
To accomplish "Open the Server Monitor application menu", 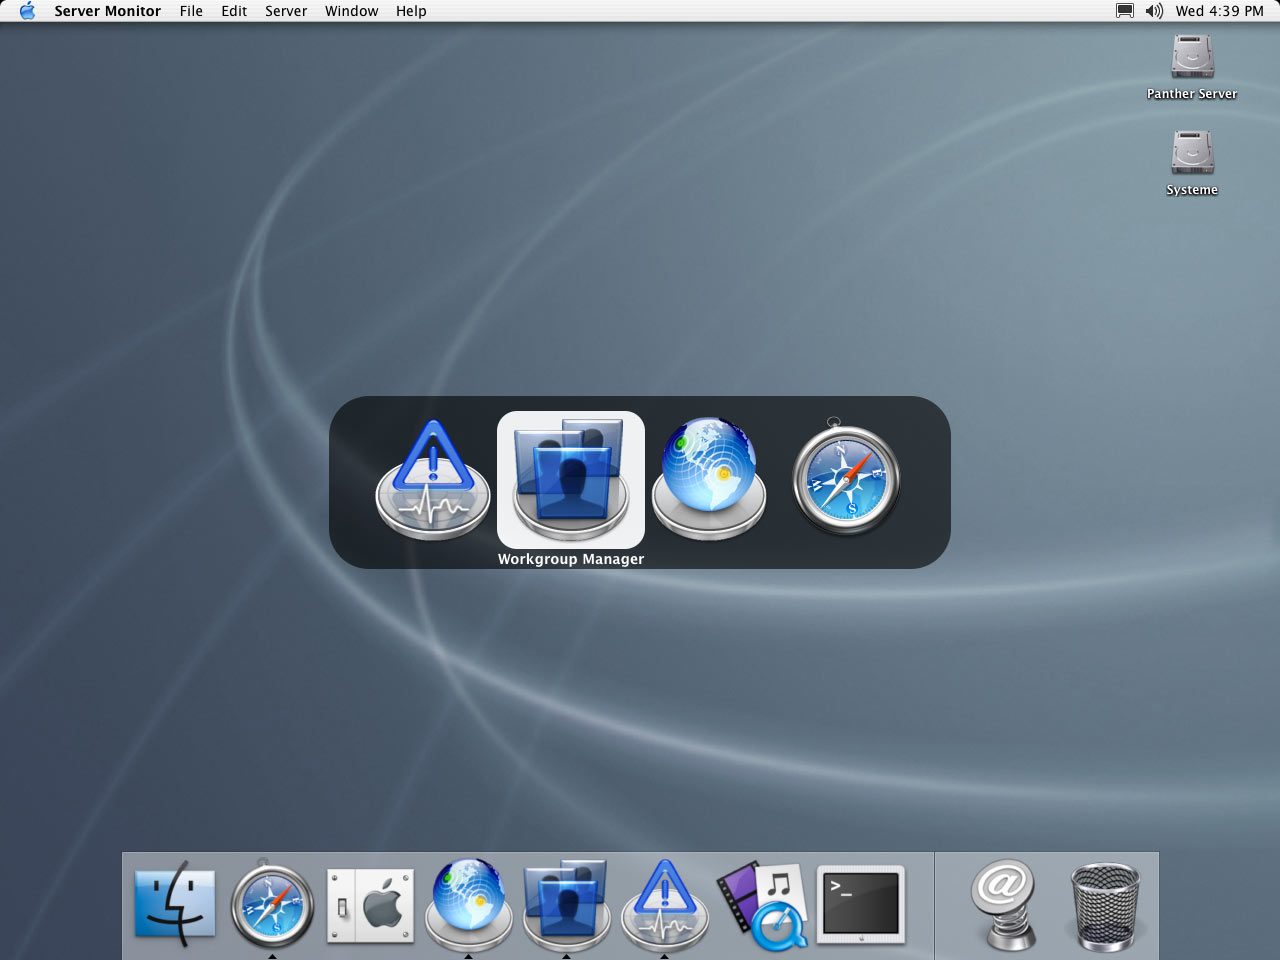I will point(107,11).
